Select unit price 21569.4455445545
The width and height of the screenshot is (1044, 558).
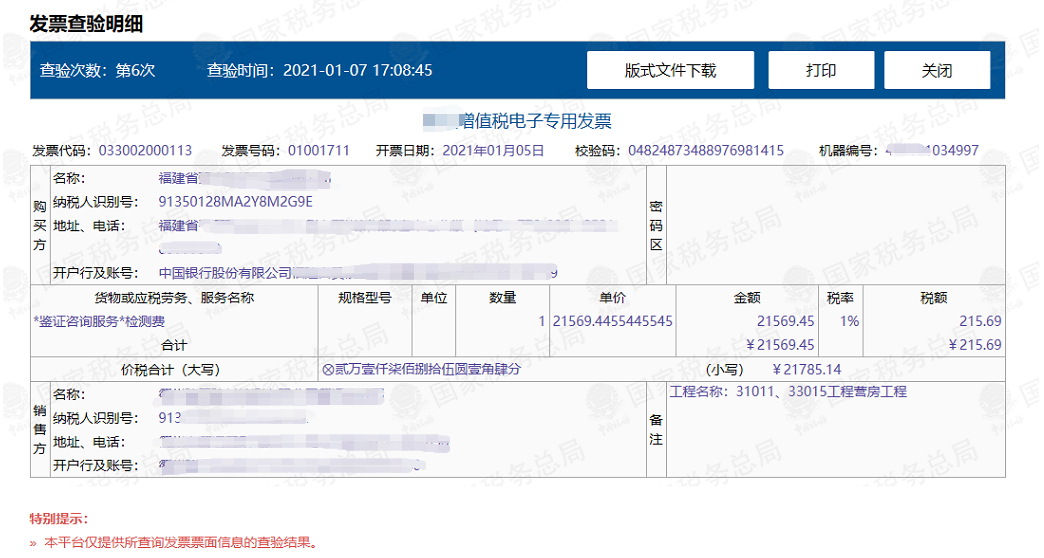click(x=613, y=322)
